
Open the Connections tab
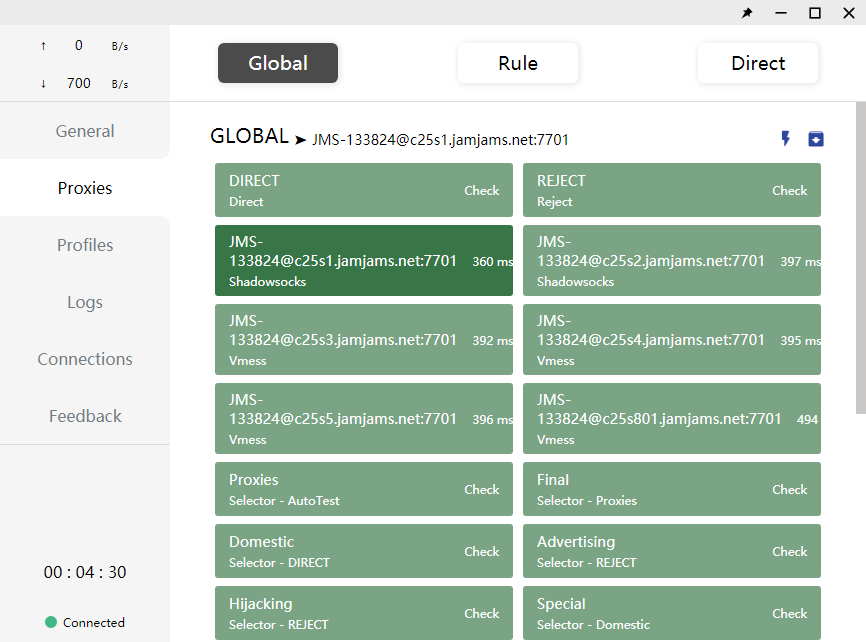tap(85, 359)
